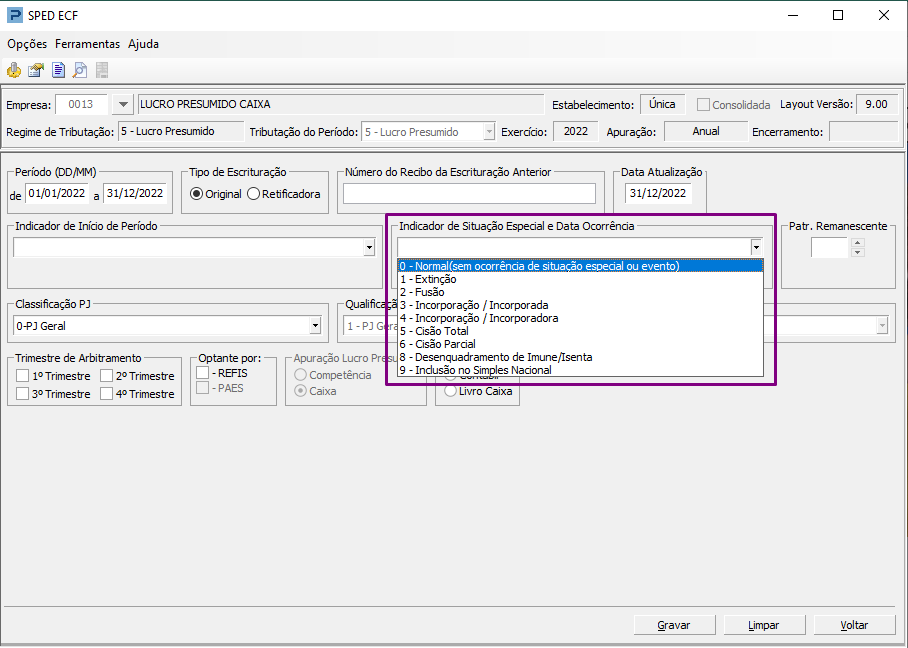
Task: Click the Voltar button
Action: pos(855,625)
